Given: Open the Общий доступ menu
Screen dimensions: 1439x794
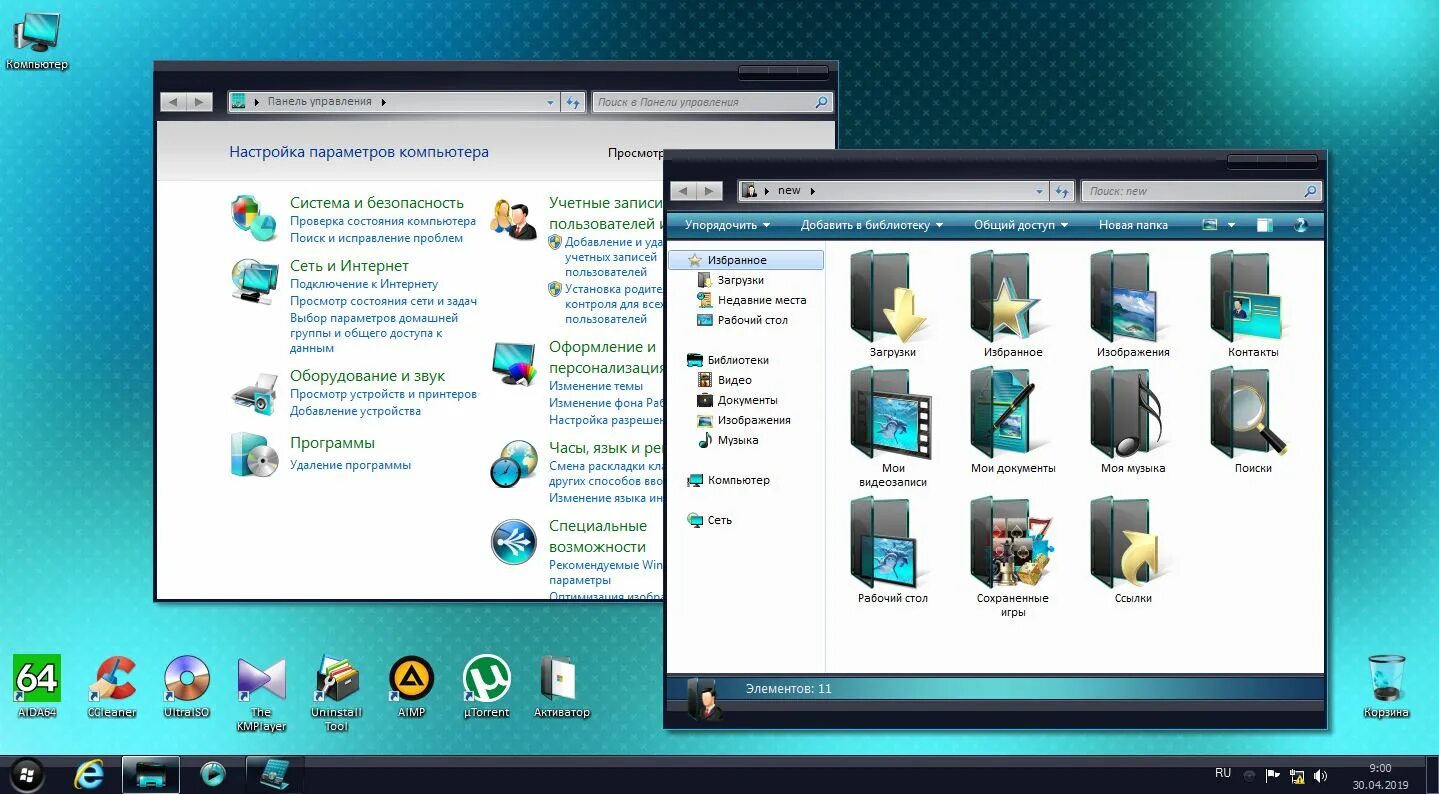Looking at the screenshot, I should [1019, 225].
